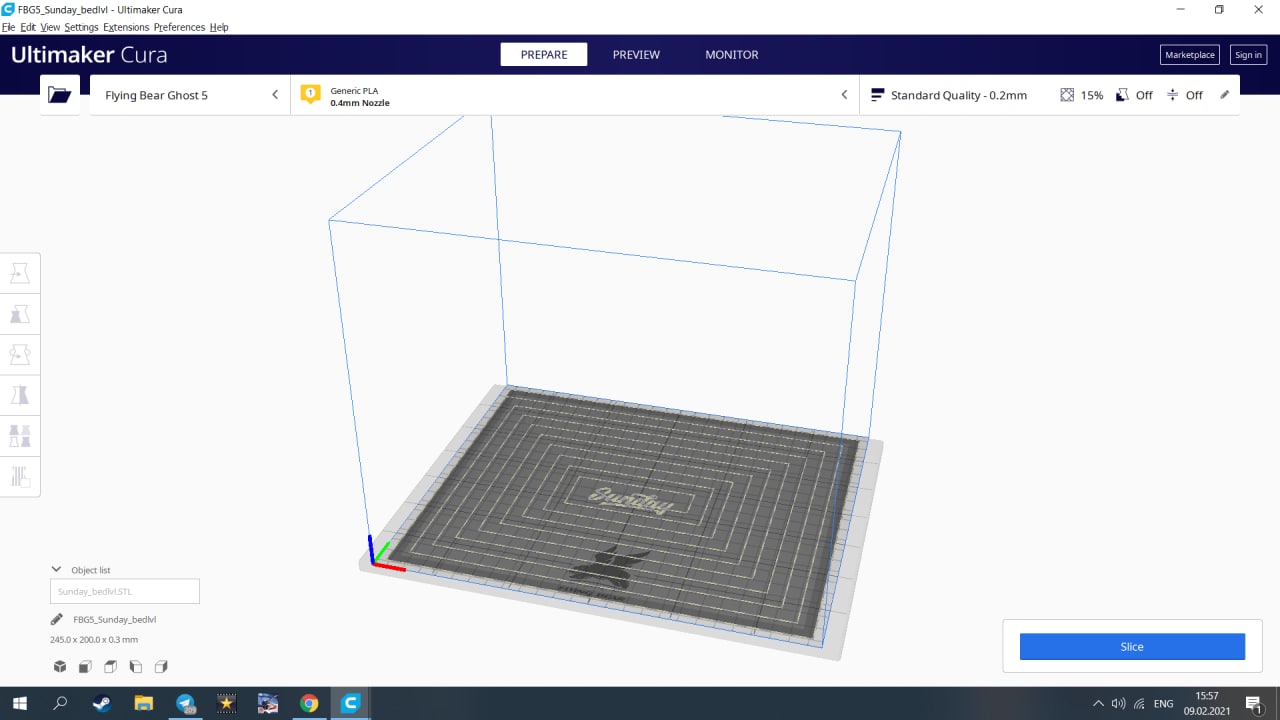Open Telegram from taskbar
This screenshot has width=1280, height=720.
click(x=186, y=703)
